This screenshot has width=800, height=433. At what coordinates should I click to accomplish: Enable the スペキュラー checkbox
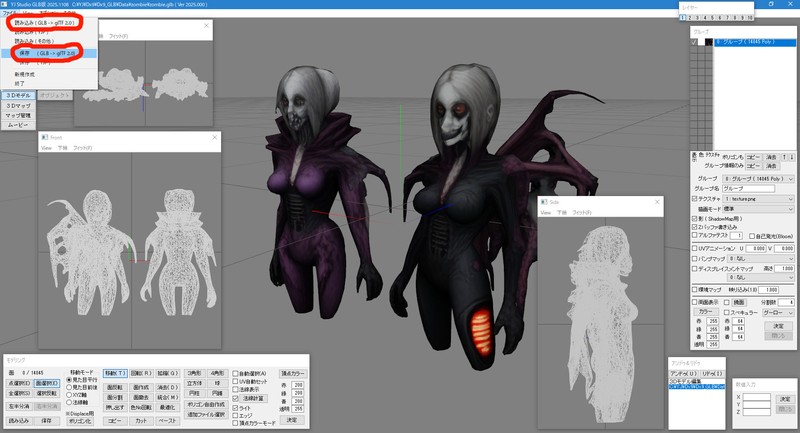point(727,313)
